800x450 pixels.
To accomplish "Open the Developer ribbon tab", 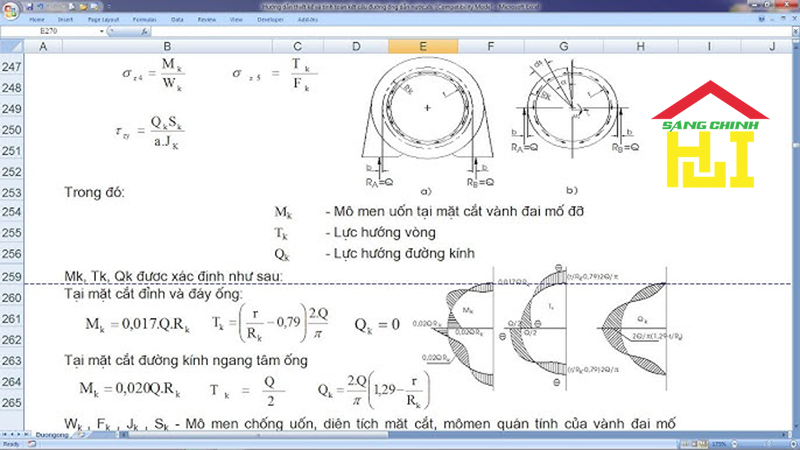I will point(267,19).
